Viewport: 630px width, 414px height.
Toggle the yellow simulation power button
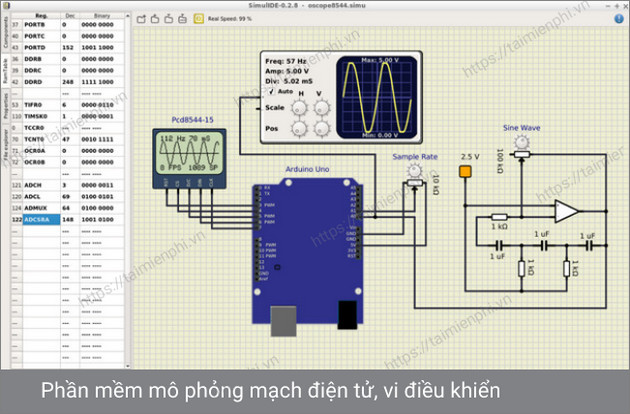(199, 18)
